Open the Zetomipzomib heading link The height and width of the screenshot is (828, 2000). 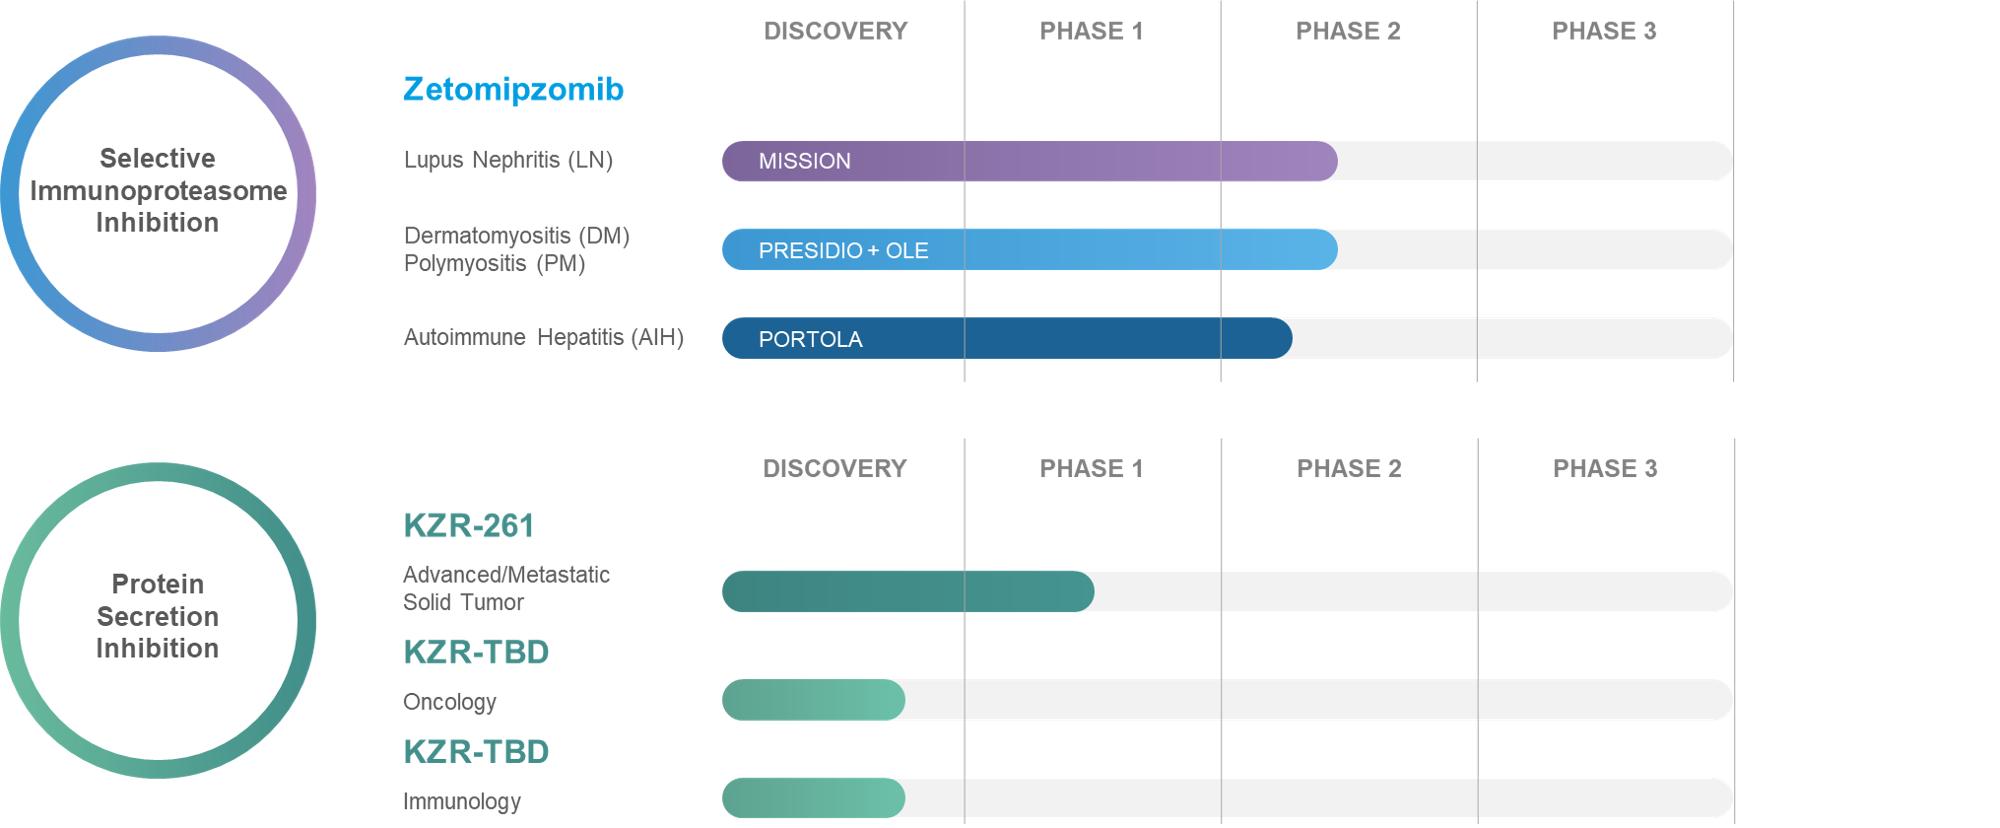513,89
